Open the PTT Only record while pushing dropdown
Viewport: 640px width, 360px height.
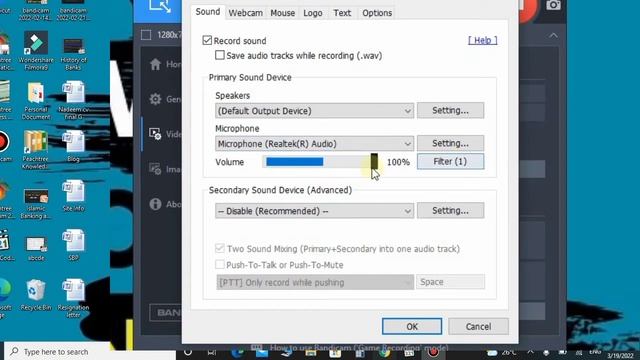click(x=314, y=282)
